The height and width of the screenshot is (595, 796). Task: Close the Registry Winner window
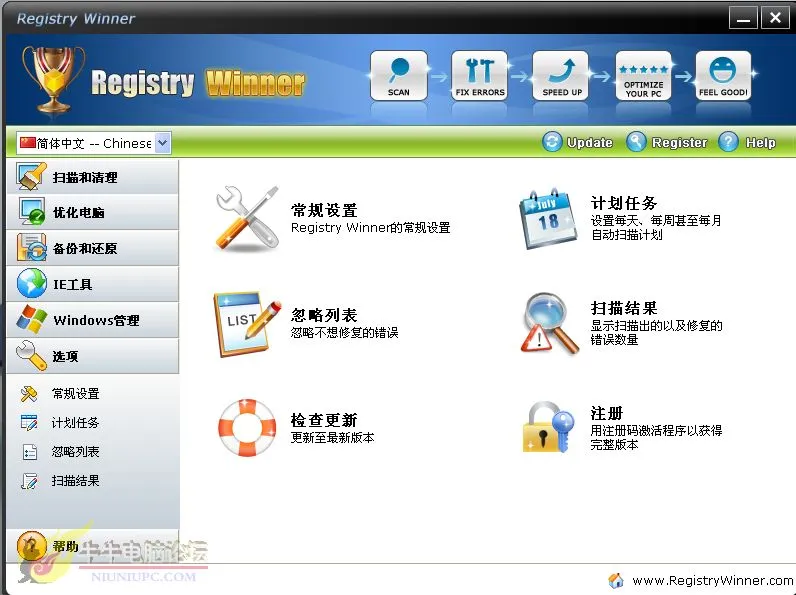click(x=775, y=18)
